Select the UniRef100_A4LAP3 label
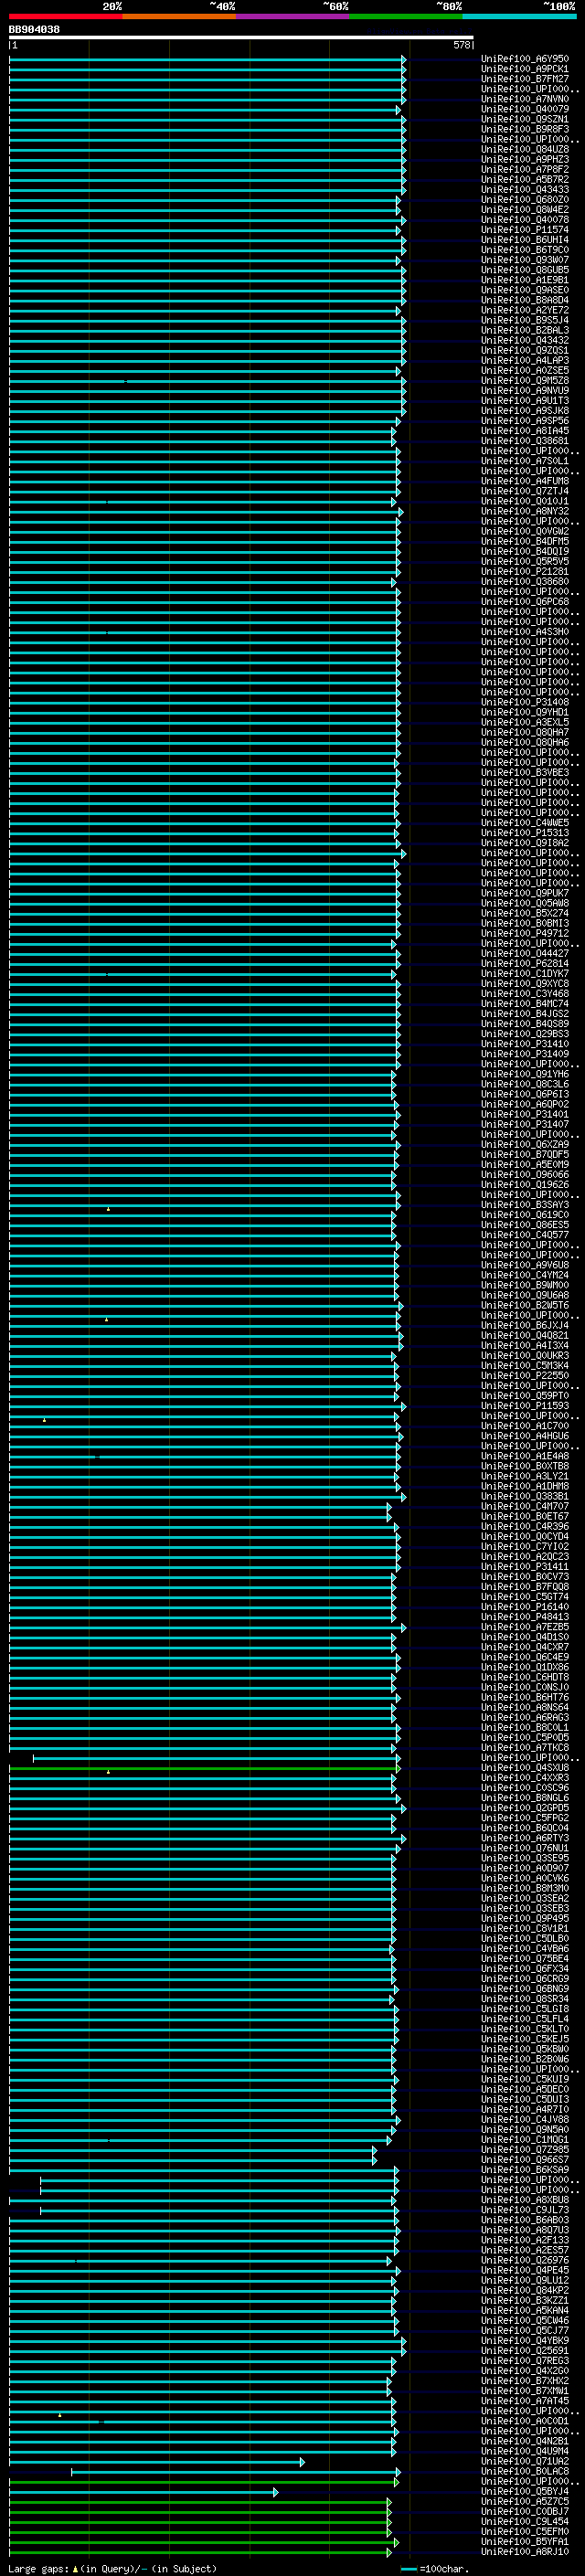The image size is (585, 2576). (x=525, y=360)
